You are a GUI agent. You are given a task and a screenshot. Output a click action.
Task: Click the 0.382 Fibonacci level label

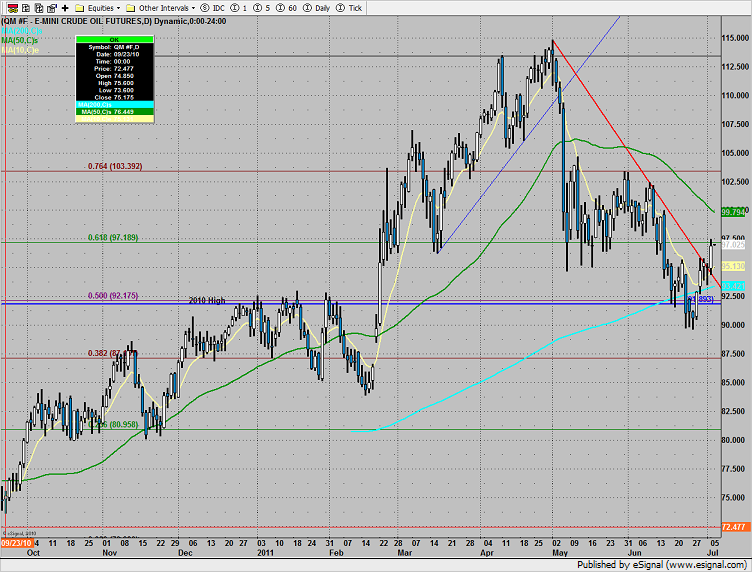(x=113, y=353)
